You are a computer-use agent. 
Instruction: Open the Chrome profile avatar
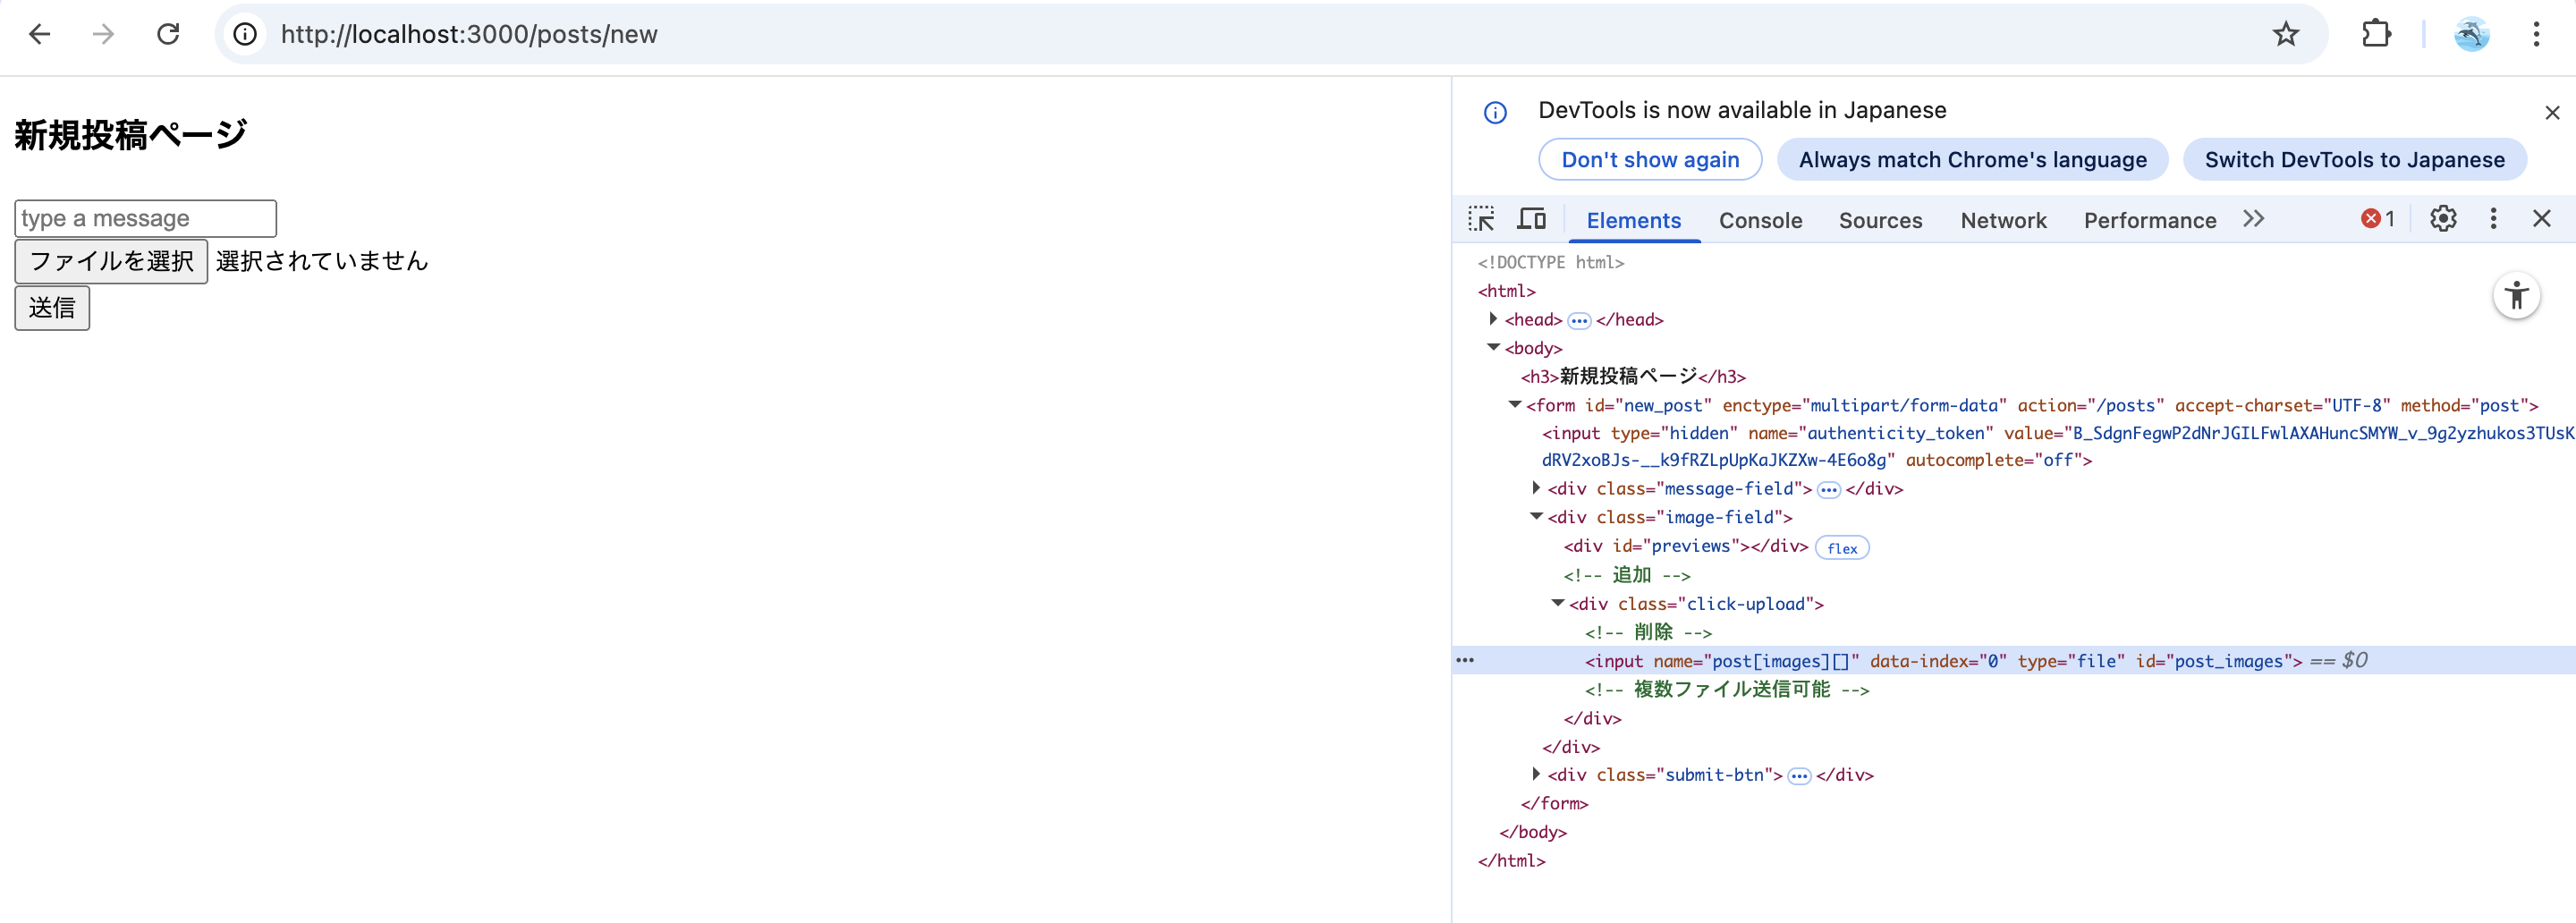pos(2471,34)
